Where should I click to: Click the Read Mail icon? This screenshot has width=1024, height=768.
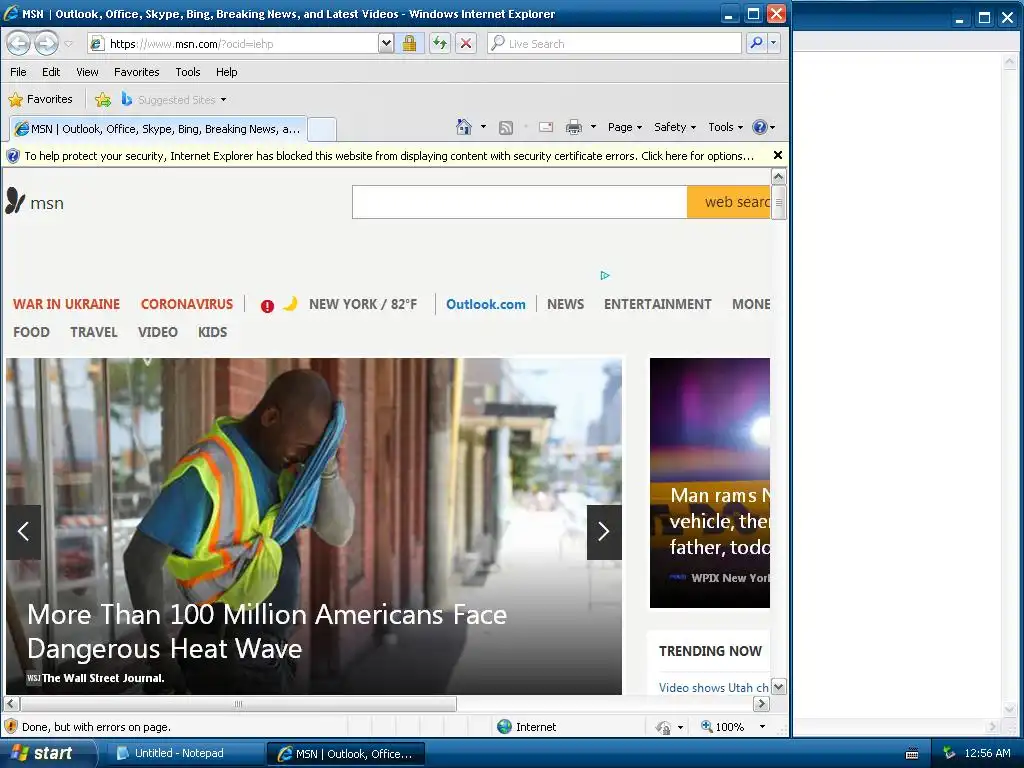click(546, 127)
